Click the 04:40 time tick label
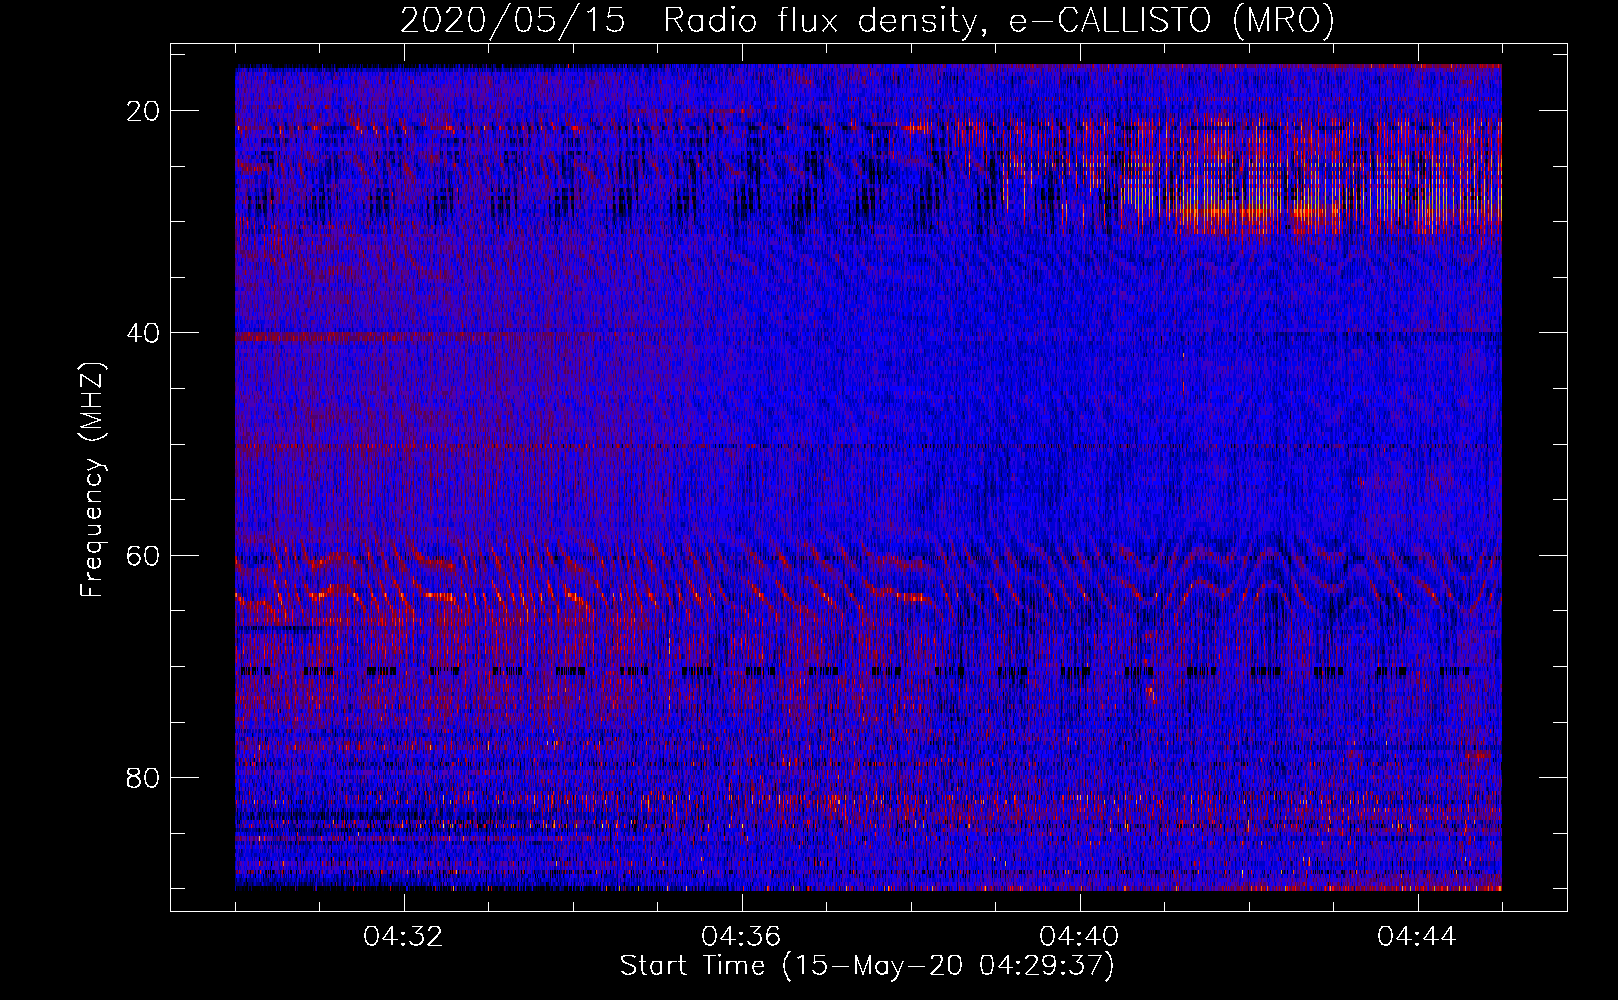Image resolution: width=1618 pixels, height=1000 pixels. pyautogui.click(x=1080, y=937)
